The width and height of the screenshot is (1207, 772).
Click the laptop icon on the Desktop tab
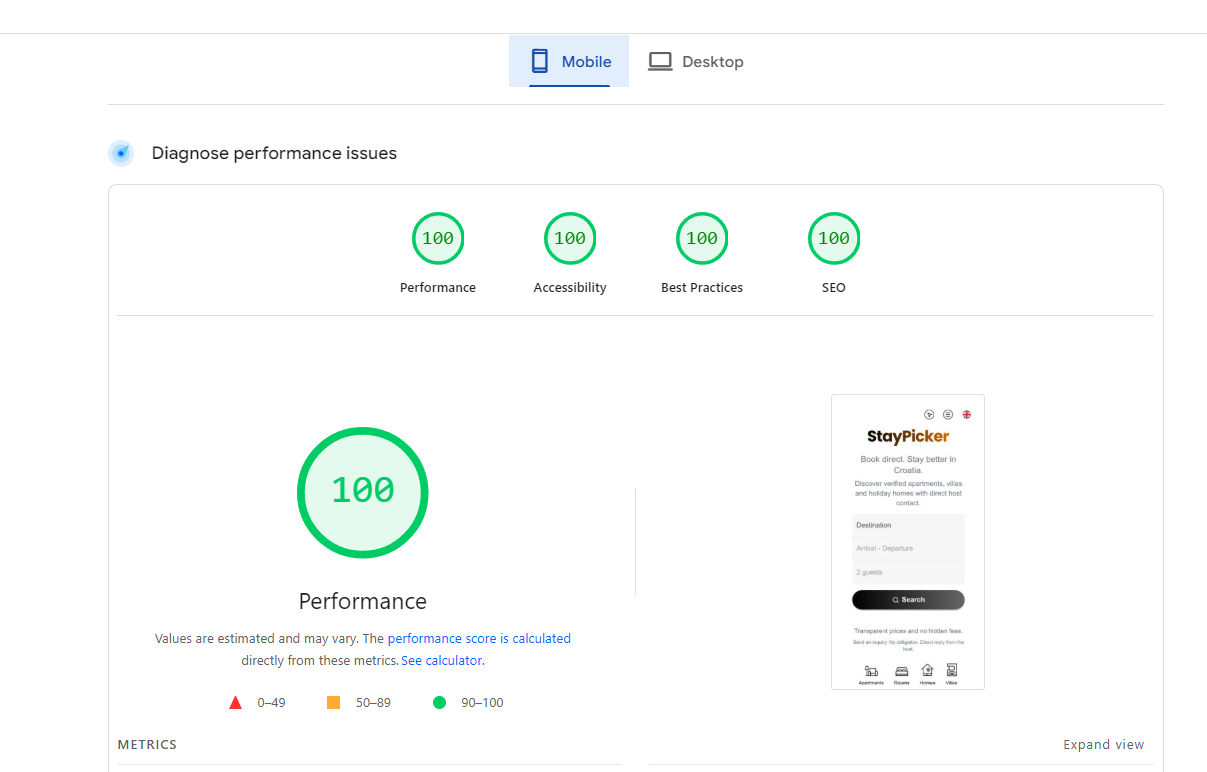660,61
